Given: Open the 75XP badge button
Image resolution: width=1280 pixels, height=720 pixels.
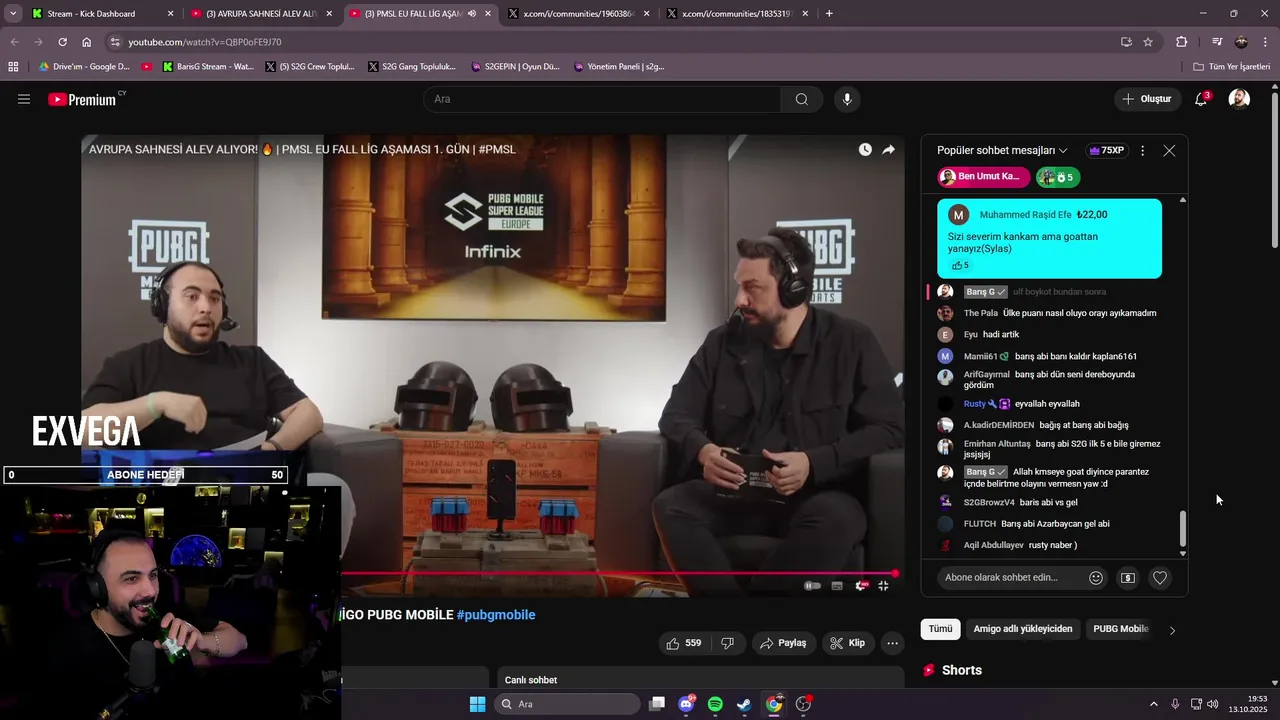Looking at the screenshot, I should point(1106,150).
